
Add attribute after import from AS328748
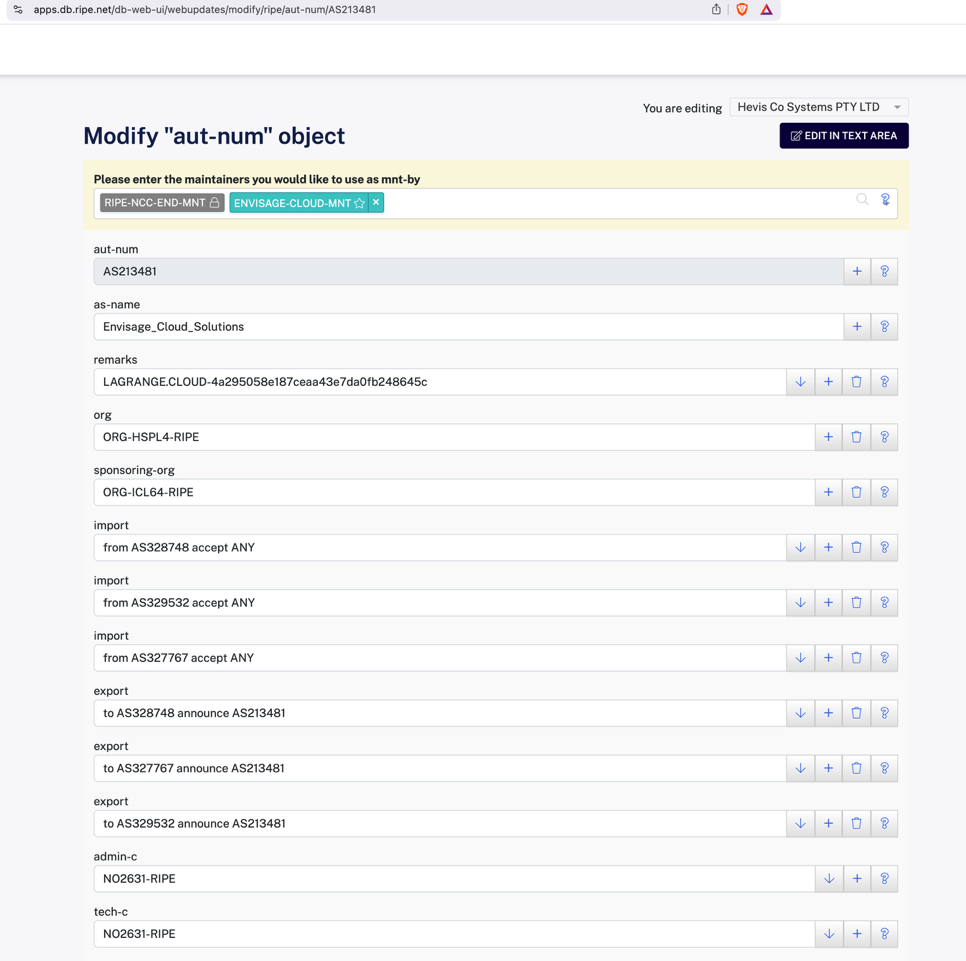click(x=828, y=548)
